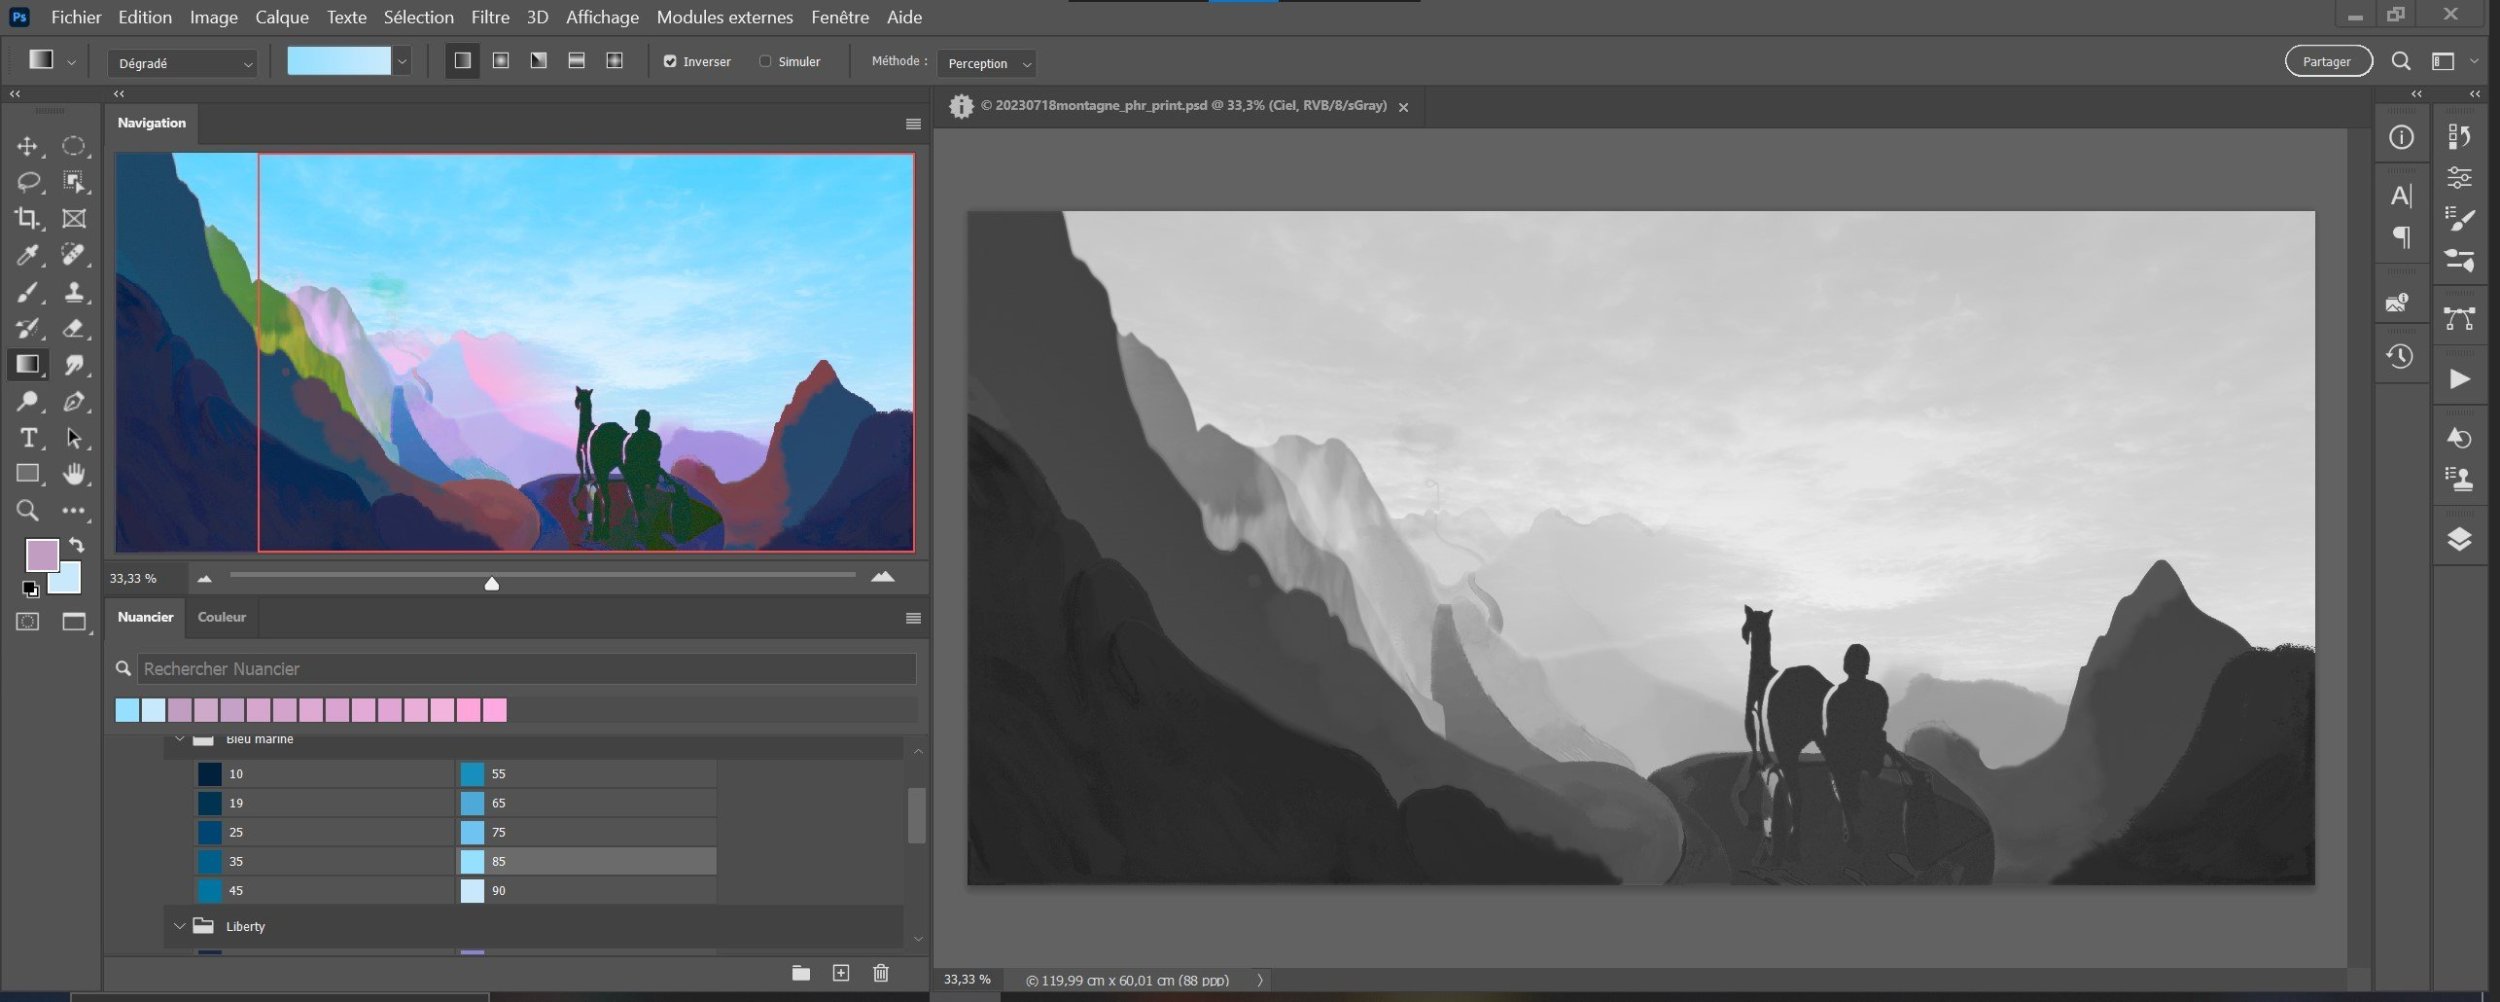Select the Text tool
2500x1002 pixels.
(x=27, y=438)
